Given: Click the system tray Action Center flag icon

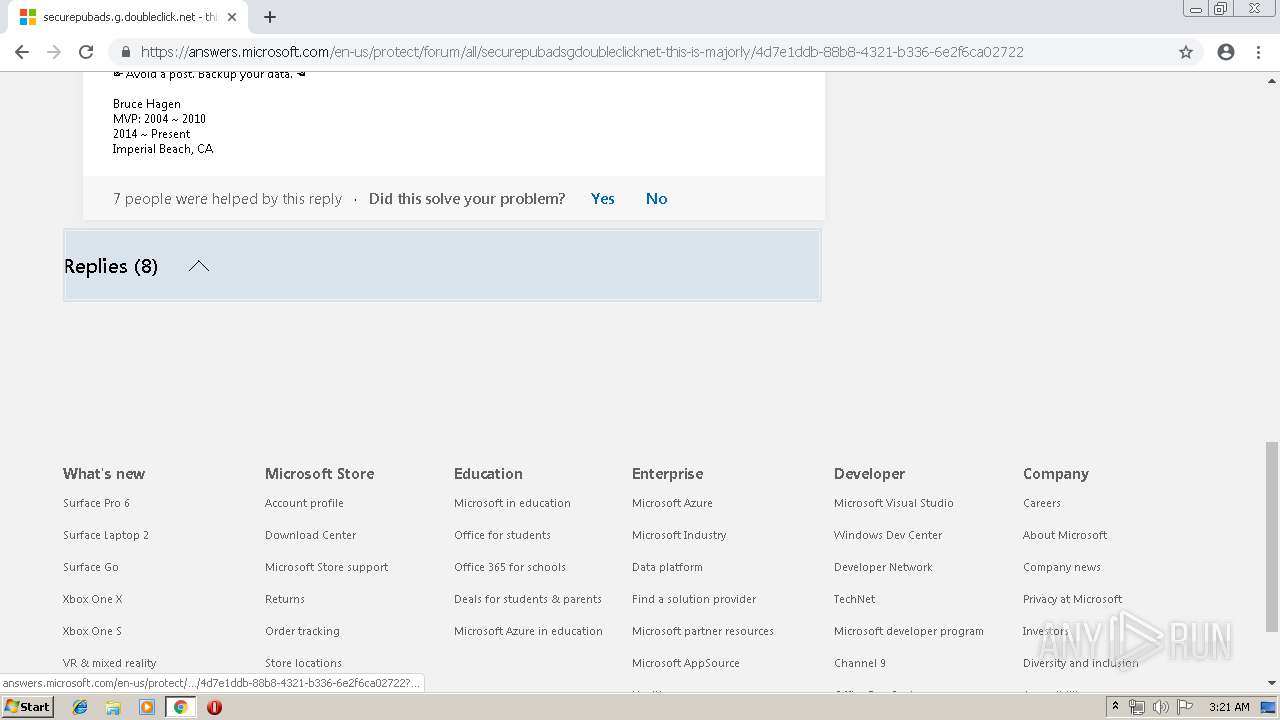Looking at the screenshot, I should 1183,707.
